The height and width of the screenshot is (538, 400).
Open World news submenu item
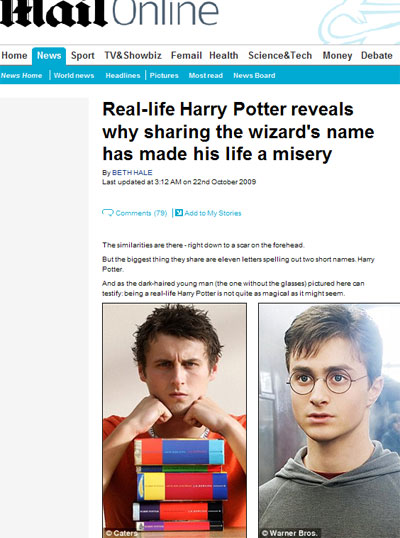(74, 75)
